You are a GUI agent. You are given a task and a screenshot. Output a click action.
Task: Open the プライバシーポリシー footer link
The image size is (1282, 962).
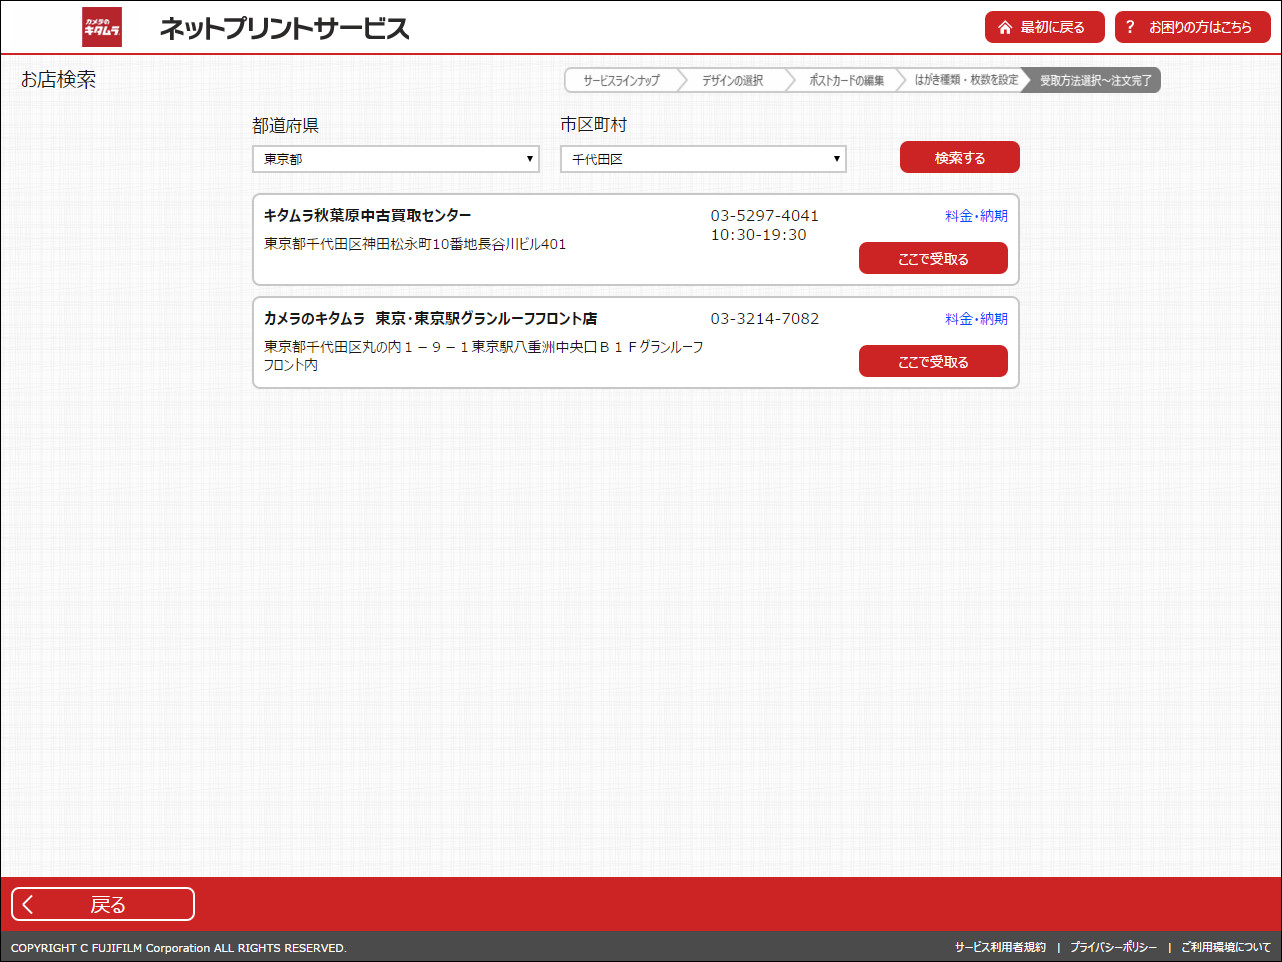pos(1112,945)
